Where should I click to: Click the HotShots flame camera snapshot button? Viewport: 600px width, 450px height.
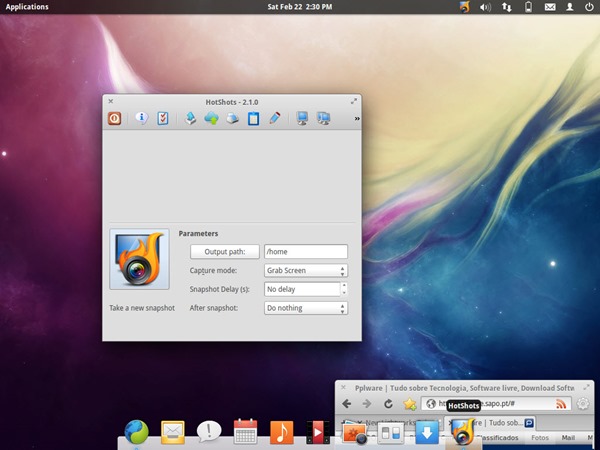tap(139, 259)
